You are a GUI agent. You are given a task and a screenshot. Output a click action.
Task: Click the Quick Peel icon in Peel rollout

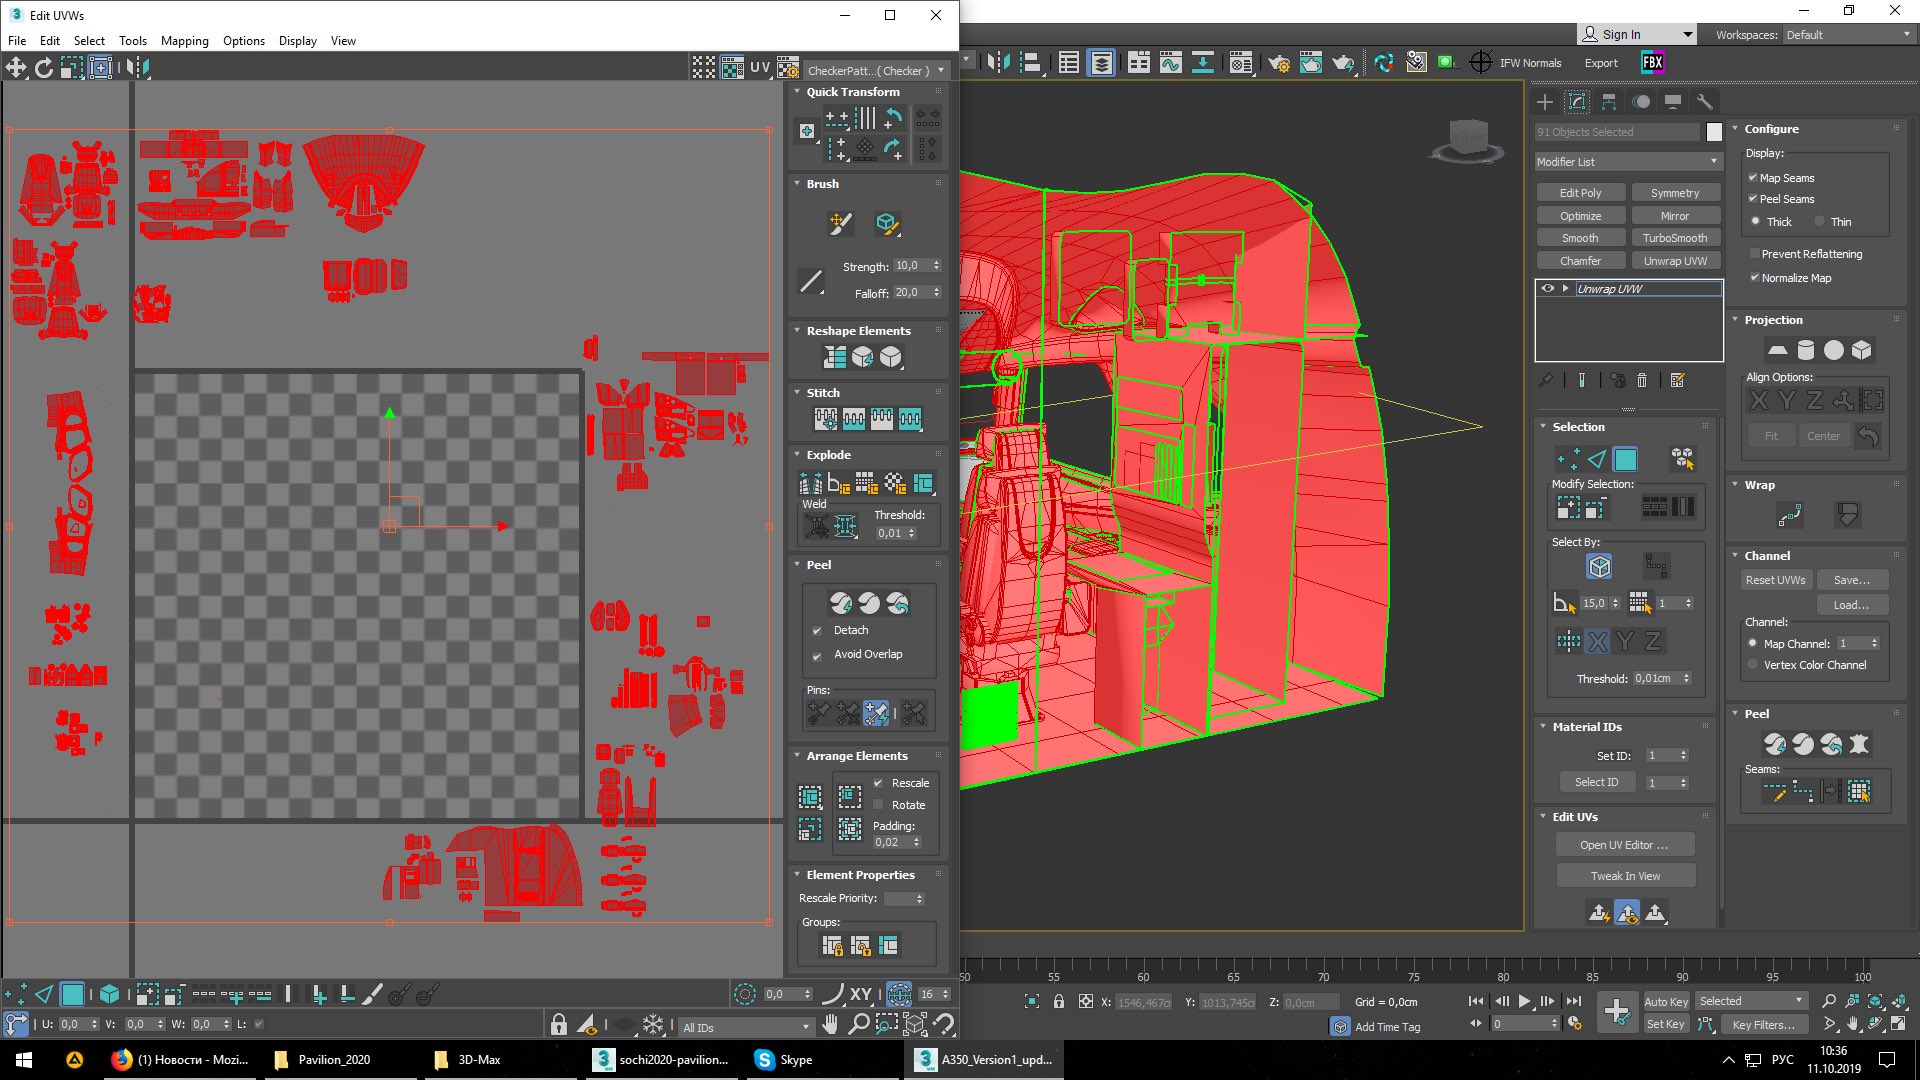coord(841,603)
